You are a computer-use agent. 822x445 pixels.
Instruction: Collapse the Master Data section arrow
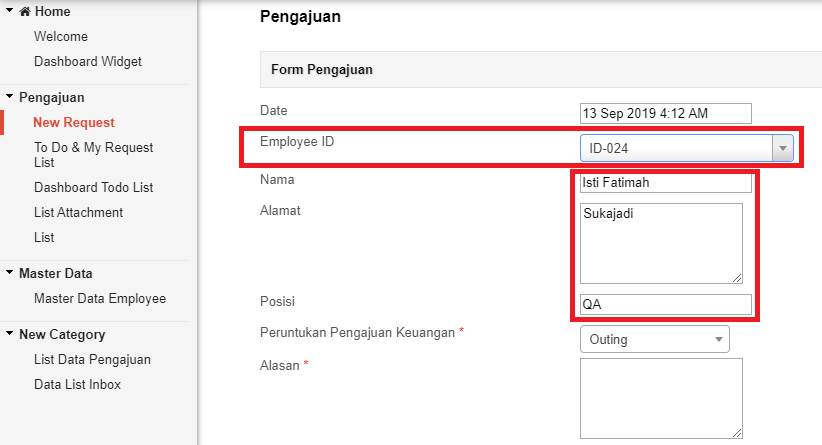pos(9,273)
